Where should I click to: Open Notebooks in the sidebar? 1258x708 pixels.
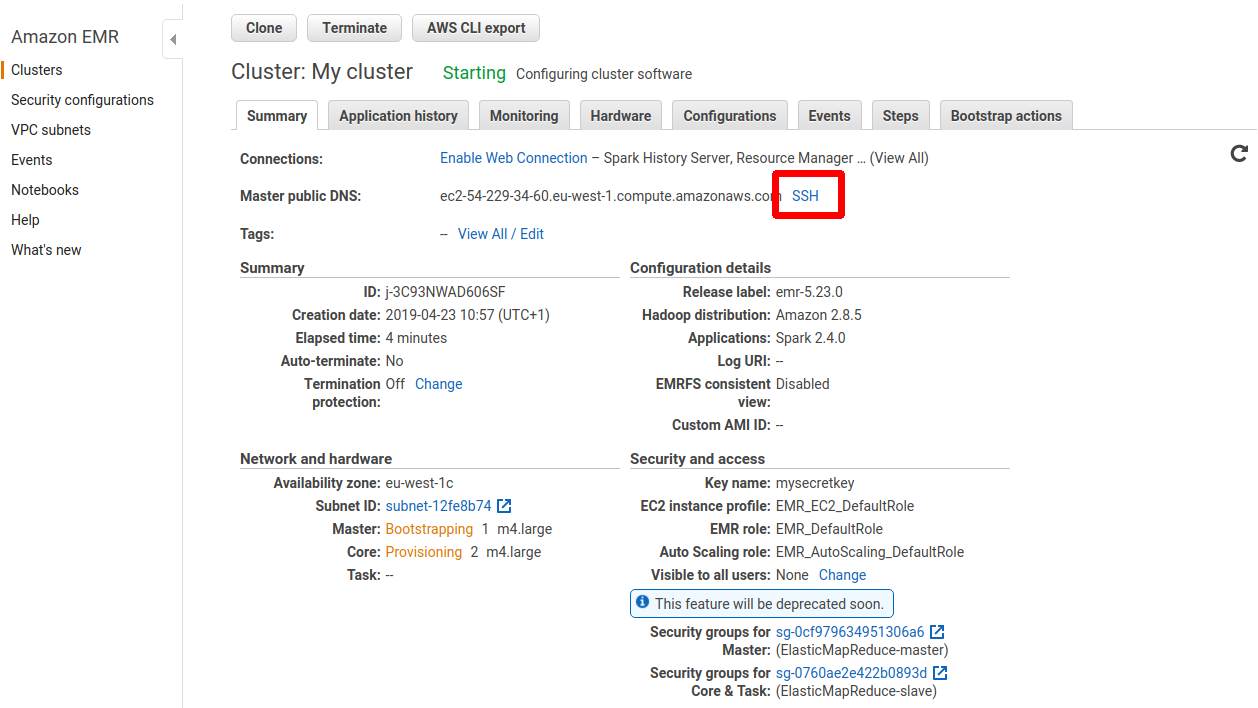pyautogui.click(x=45, y=190)
